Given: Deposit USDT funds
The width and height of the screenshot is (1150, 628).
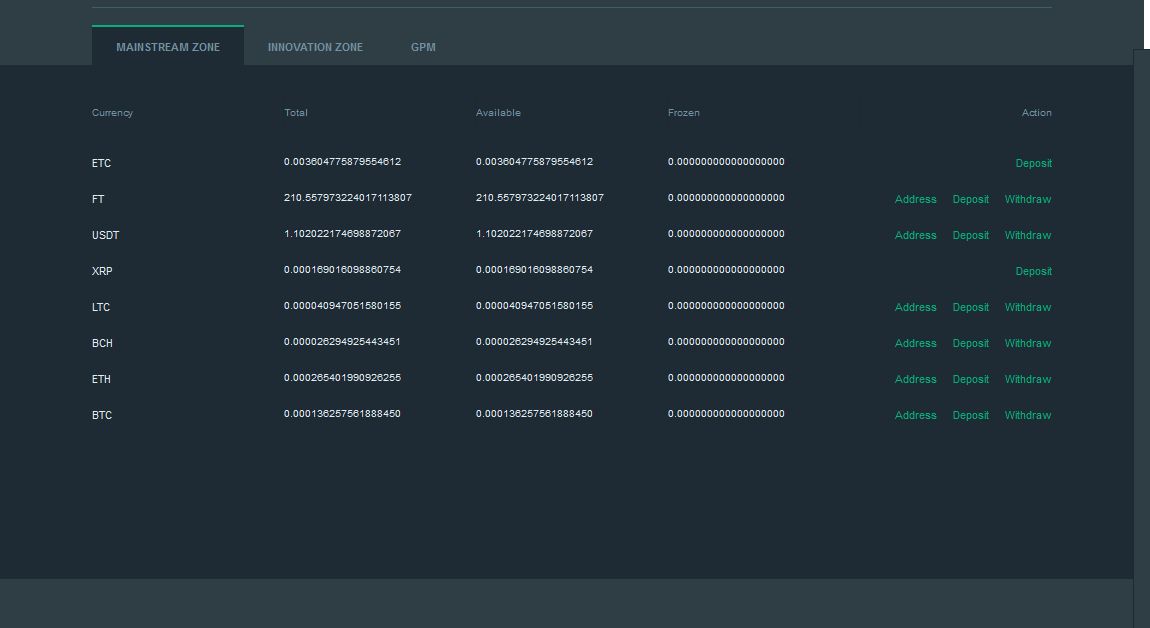Looking at the screenshot, I should point(970,236).
